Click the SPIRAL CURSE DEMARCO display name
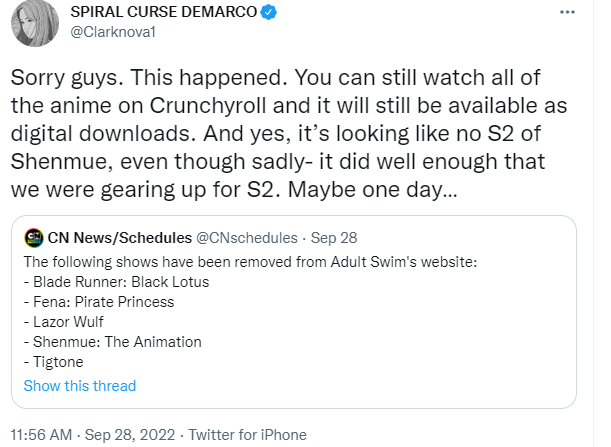 click(x=168, y=12)
